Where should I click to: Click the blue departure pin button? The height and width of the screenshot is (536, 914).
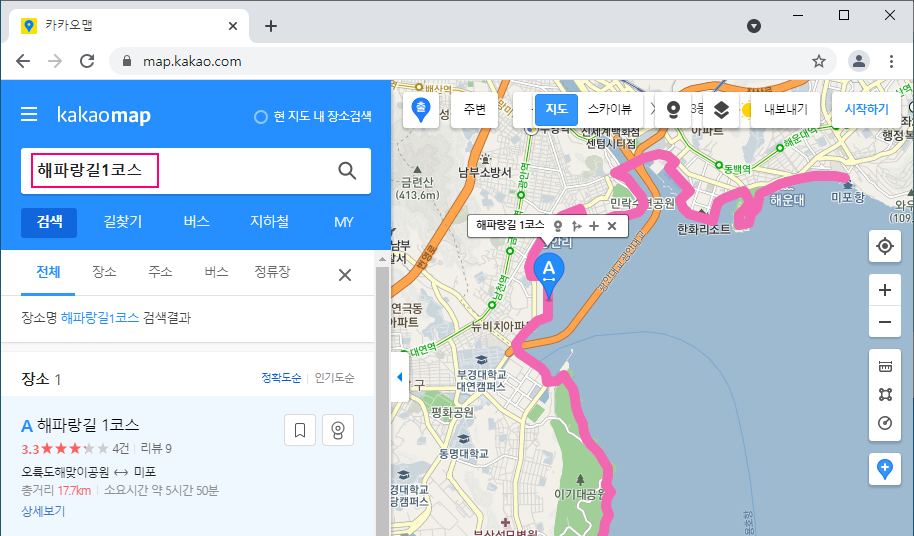421,110
